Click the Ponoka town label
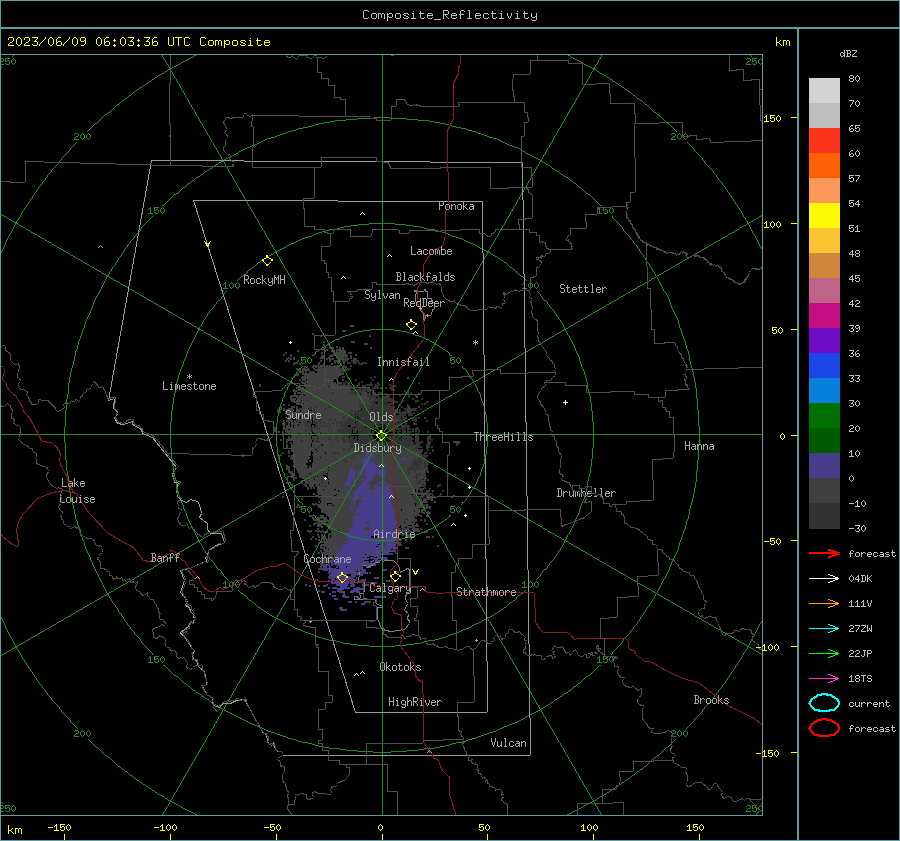 (456, 206)
